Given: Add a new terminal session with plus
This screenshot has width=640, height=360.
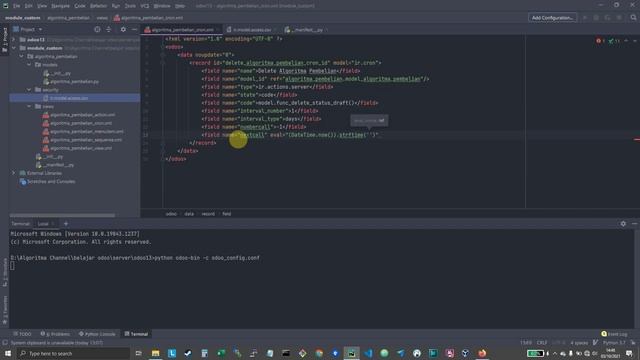Looking at the screenshot, I should pyautogui.click(x=66, y=224).
